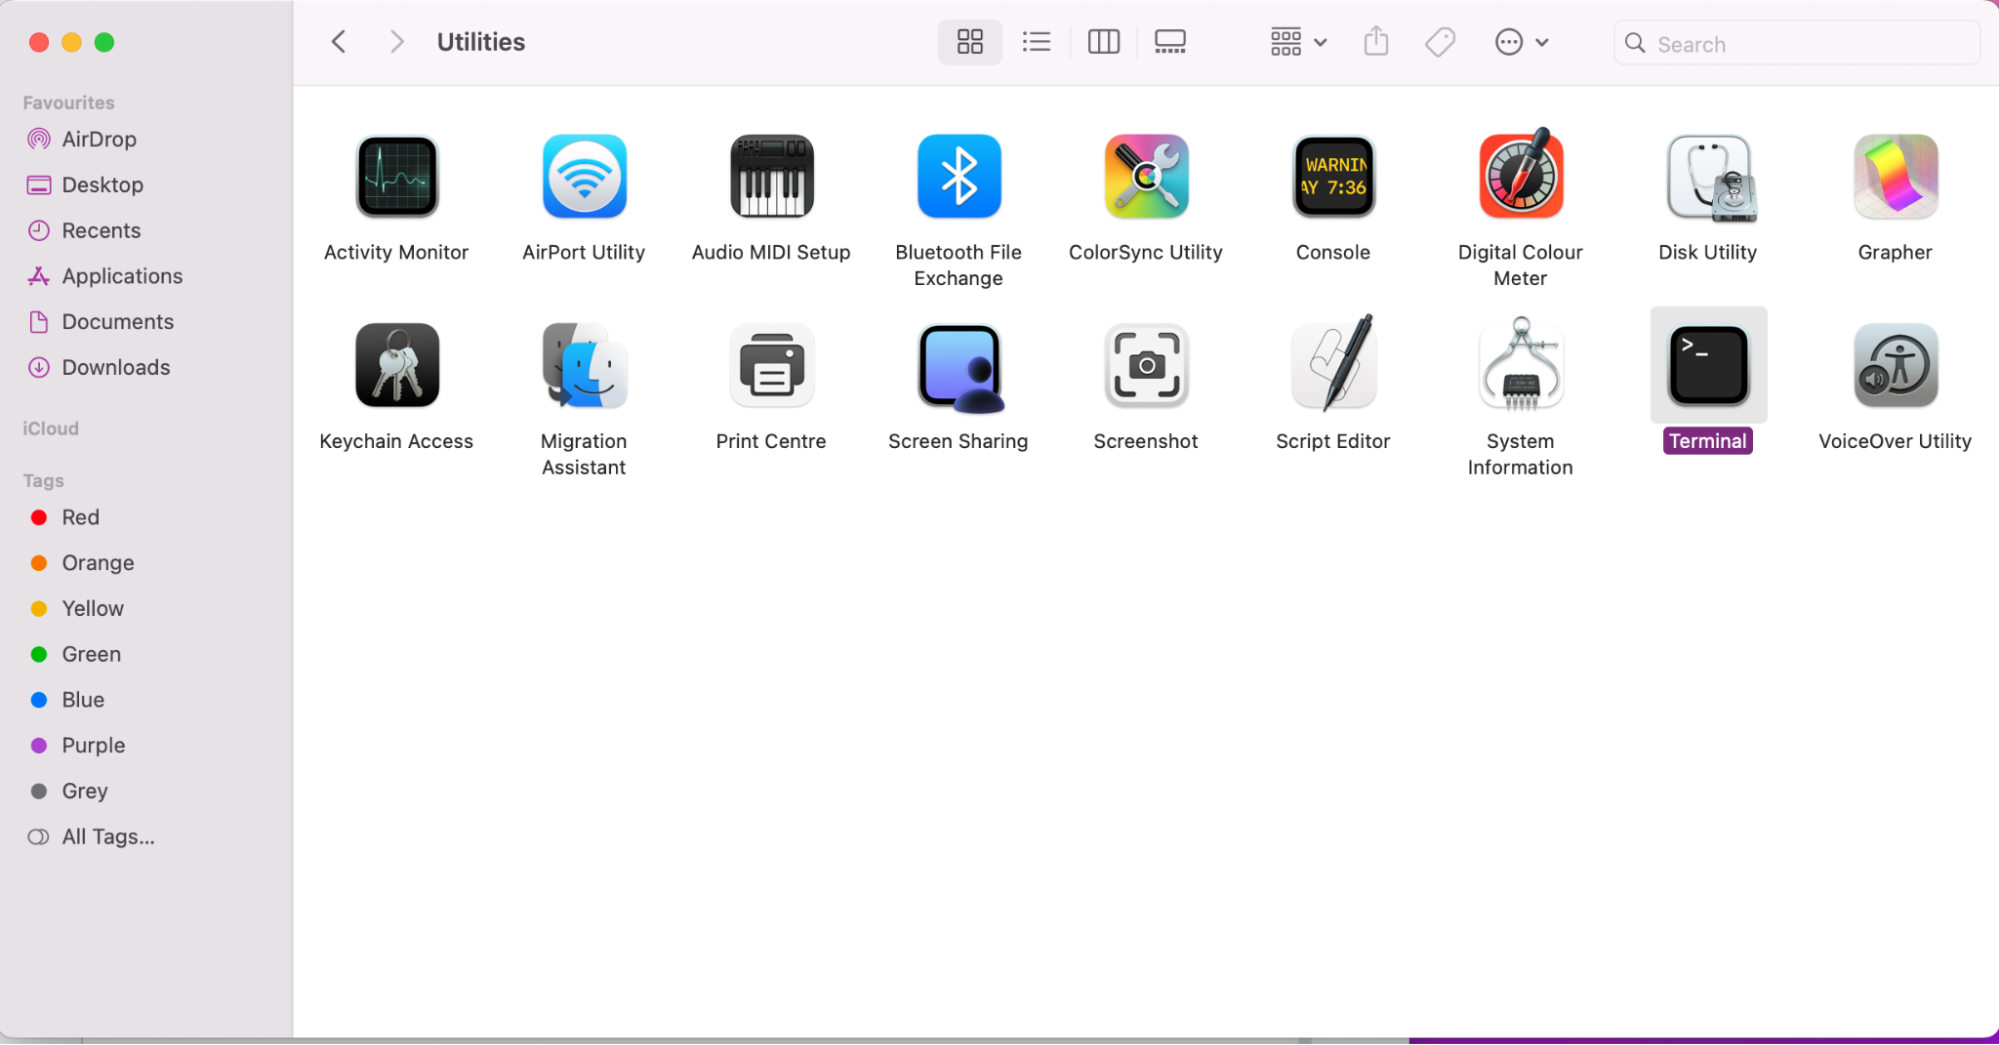Click the Red tag in sidebar
This screenshot has width=1999, height=1045.
80,517
